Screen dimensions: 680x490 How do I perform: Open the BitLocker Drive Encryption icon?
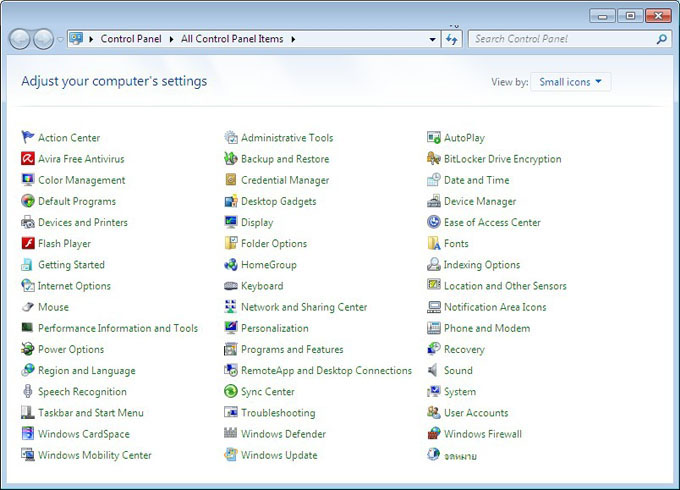[x=434, y=158]
